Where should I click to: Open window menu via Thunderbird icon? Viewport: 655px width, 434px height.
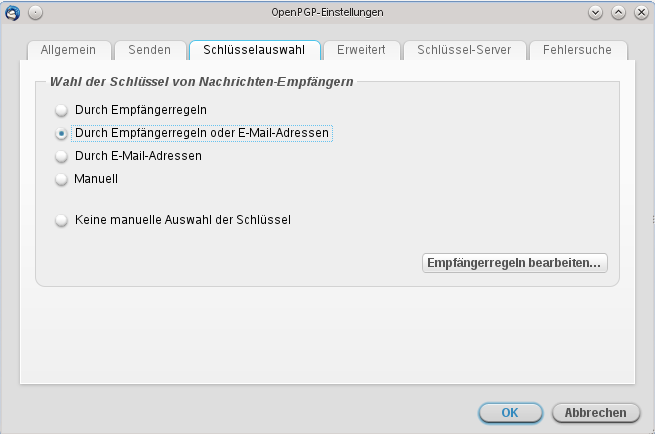pyautogui.click(x=14, y=13)
